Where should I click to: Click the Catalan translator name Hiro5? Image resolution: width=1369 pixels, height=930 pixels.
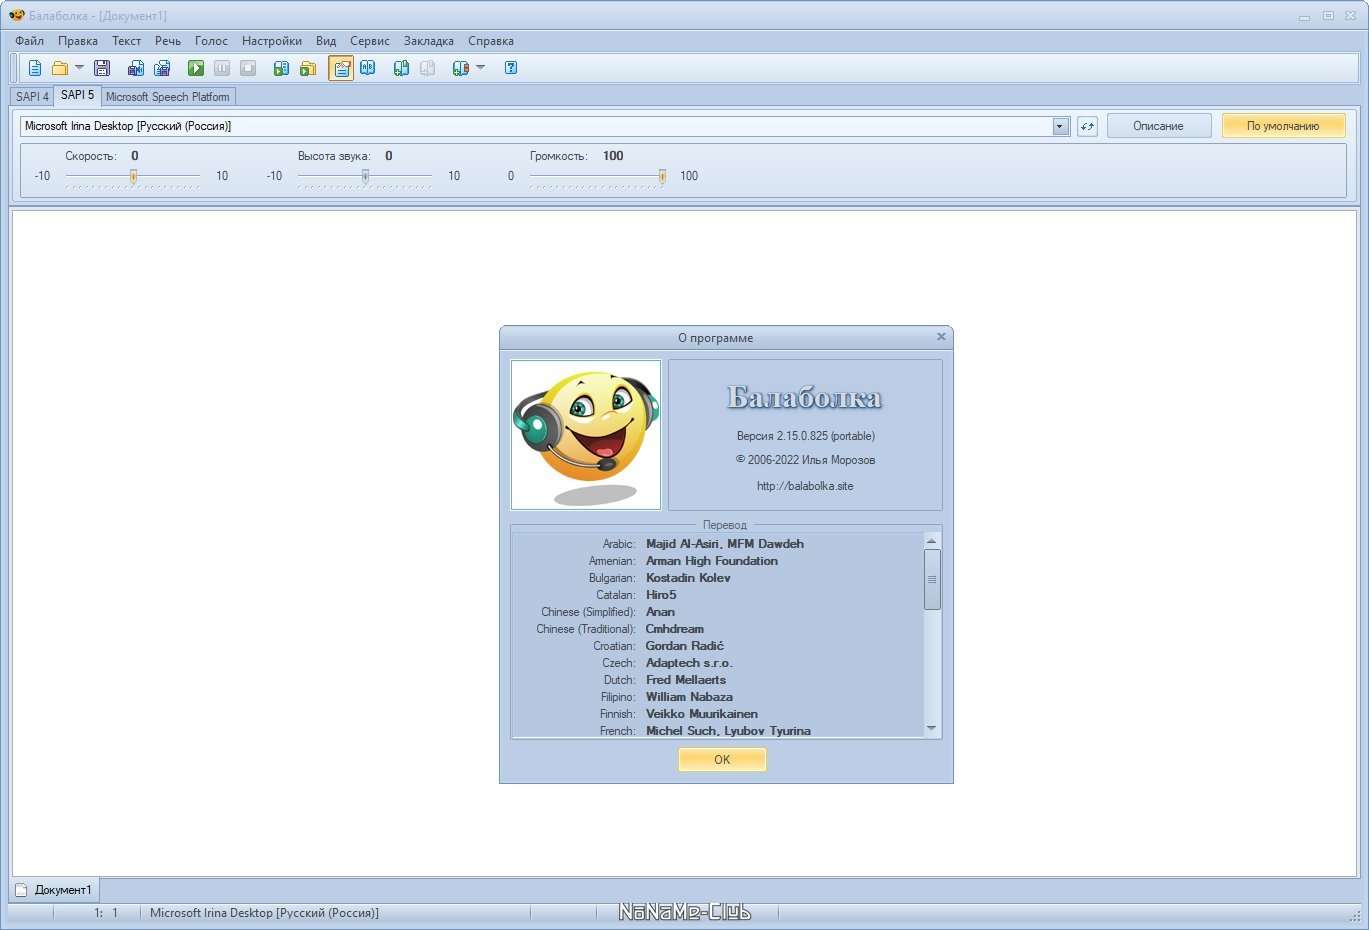tap(661, 595)
